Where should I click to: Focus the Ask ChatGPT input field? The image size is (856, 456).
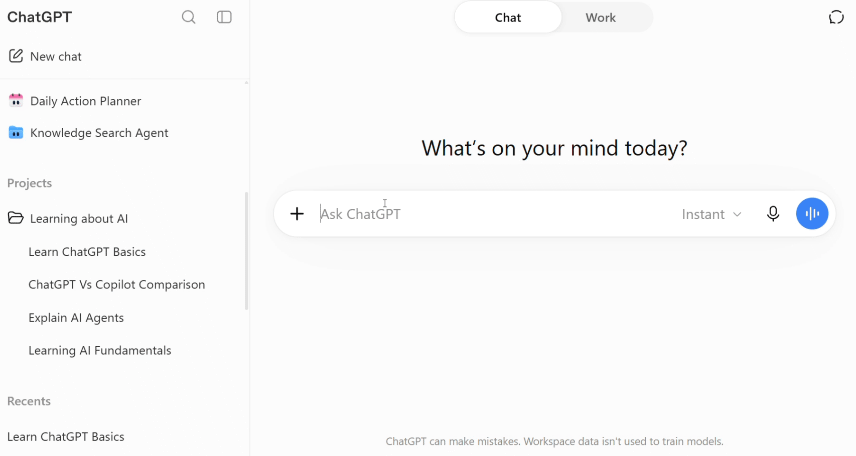[495, 214]
